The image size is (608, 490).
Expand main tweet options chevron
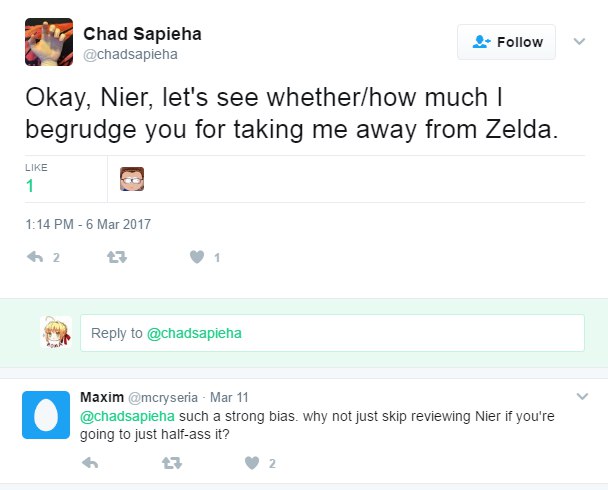tap(578, 41)
